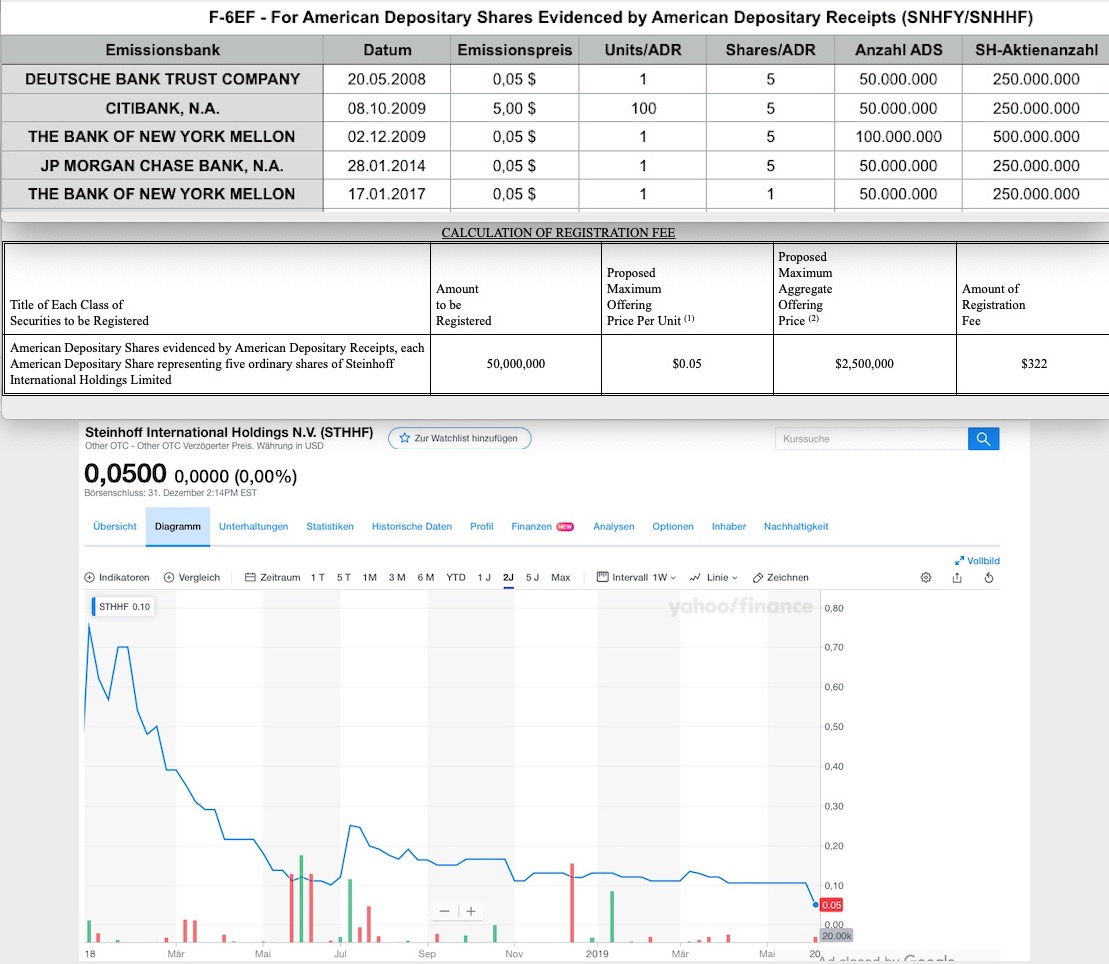Viewport: 1109px width, 964px height.
Task: Click the search magnifier icon
Action: point(983,438)
